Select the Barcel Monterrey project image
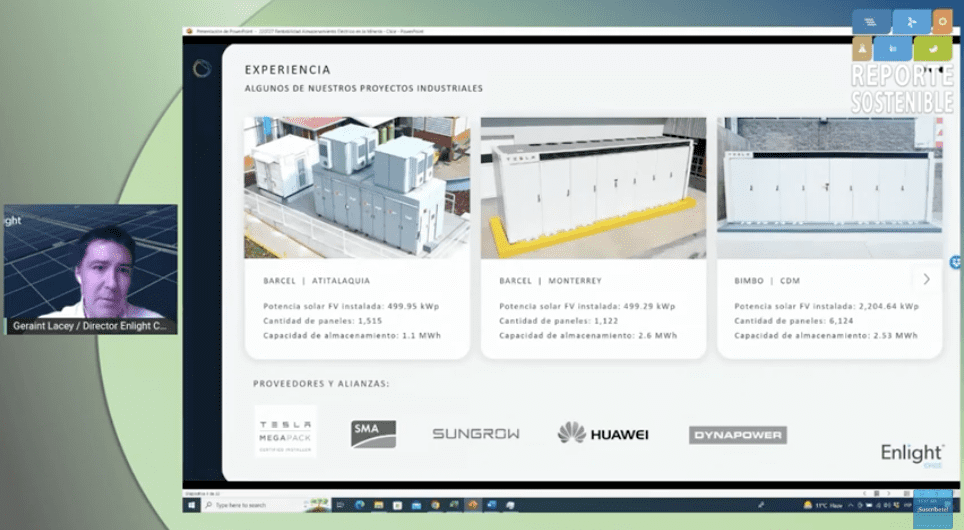 click(x=593, y=187)
